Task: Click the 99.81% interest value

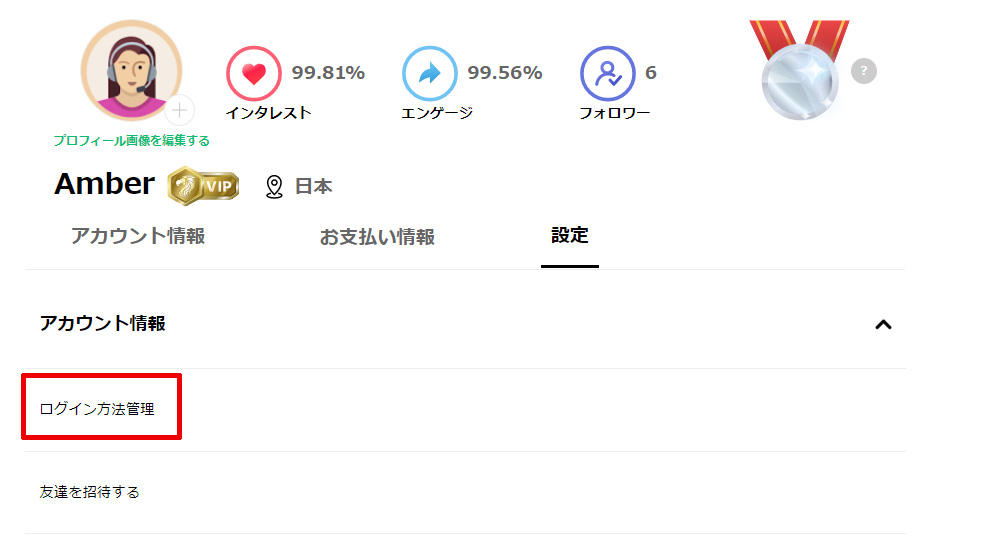Action: [328, 73]
